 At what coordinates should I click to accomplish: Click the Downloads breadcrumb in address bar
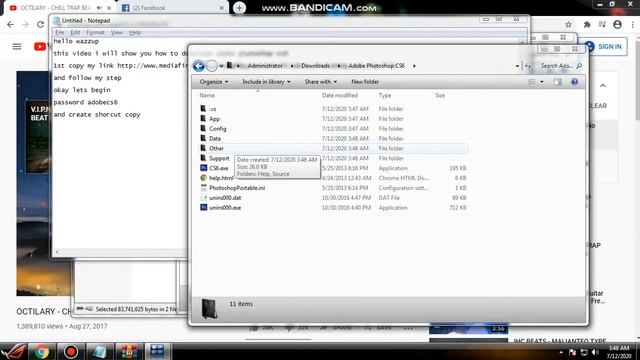(x=315, y=66)
